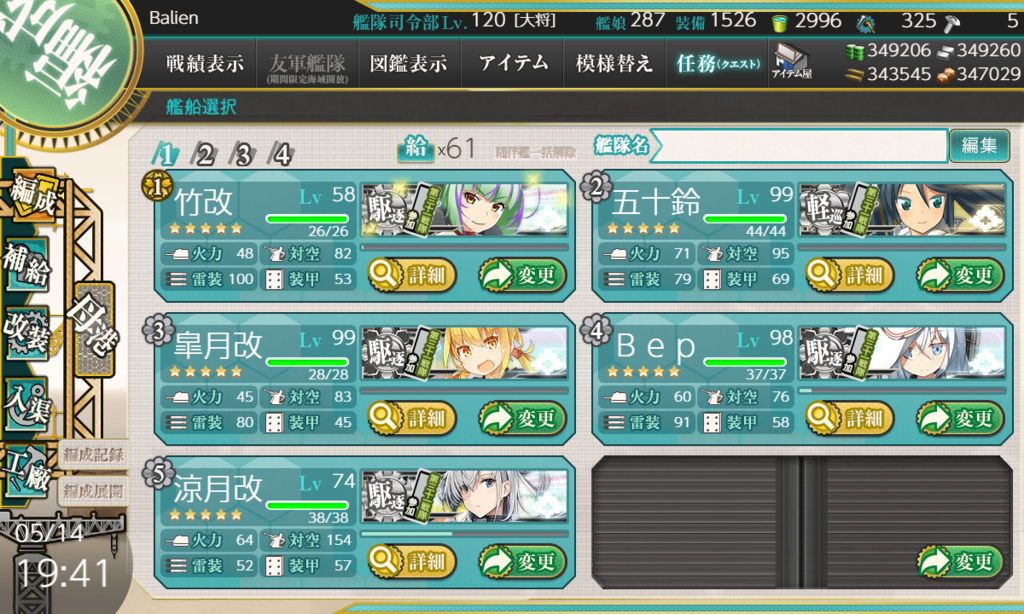Switch to fleet 2 tab

(x=204, y=155)
